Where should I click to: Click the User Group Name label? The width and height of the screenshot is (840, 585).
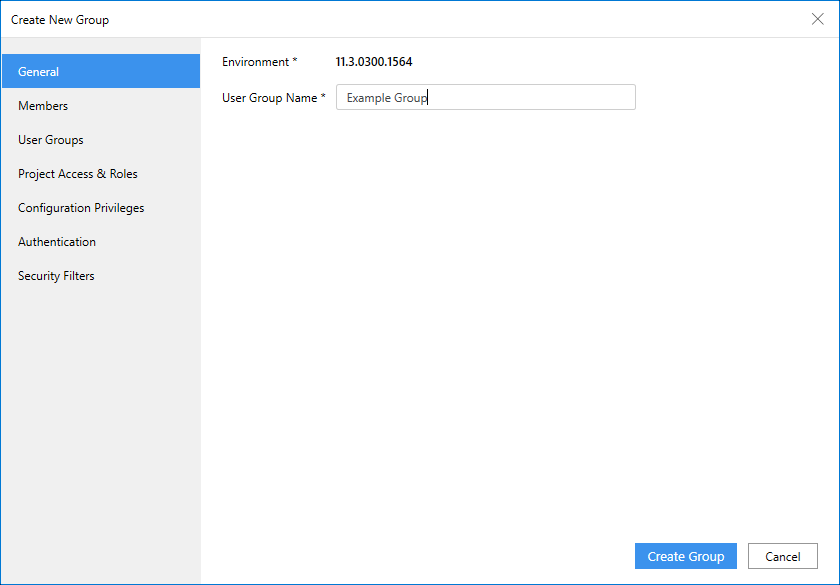coord(269,98)
